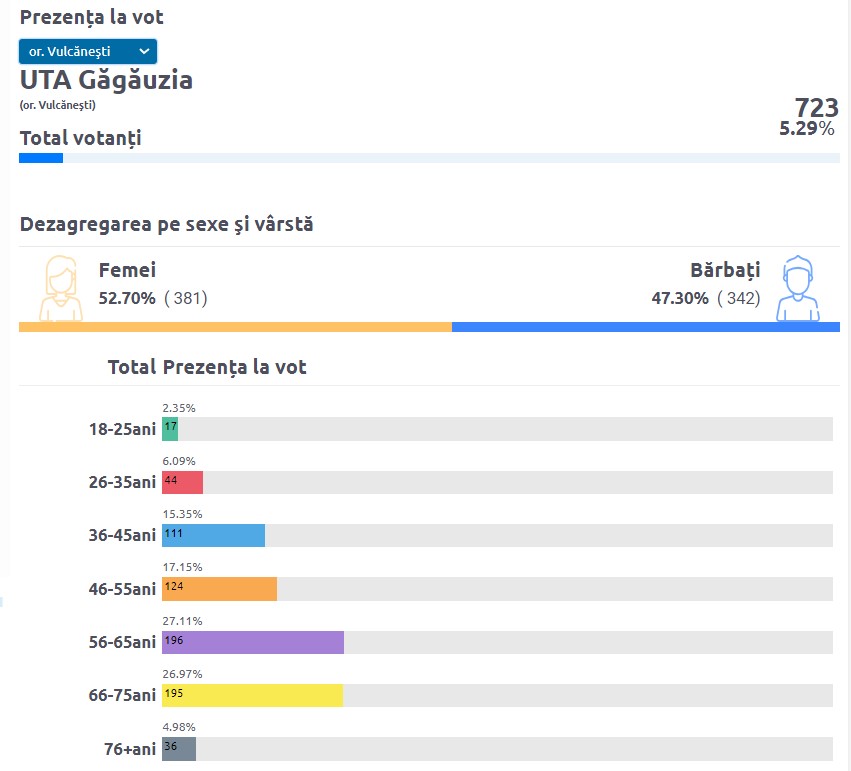The image size is (851, 771).
Task: Click the purple 56-65ani bar with 196
Action: click(253, 642)
